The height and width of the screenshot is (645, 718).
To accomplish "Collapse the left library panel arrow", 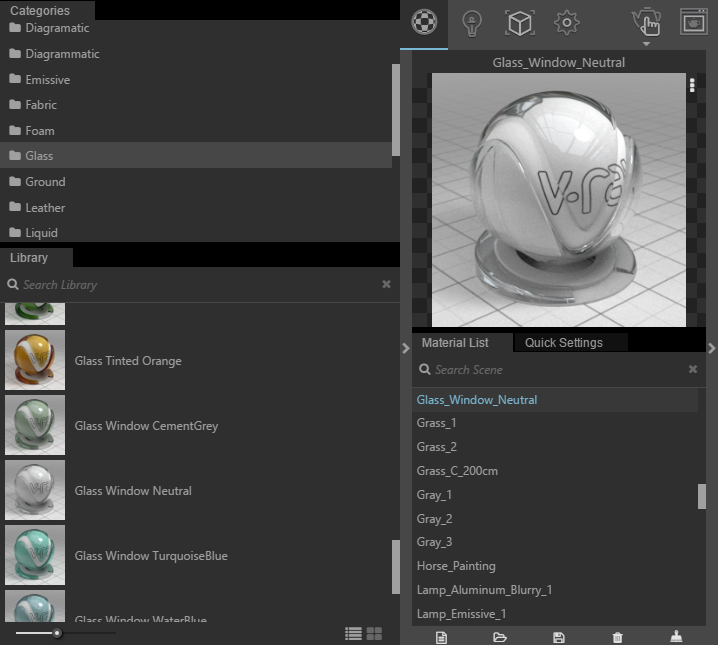I will [406, 348].
